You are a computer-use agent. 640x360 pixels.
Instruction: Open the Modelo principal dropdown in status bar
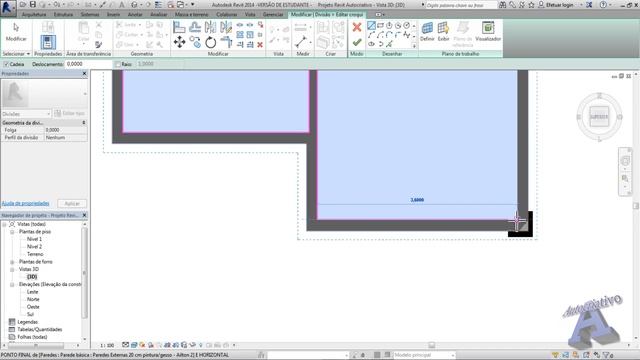pyautogui.click(x=424, y=355)
